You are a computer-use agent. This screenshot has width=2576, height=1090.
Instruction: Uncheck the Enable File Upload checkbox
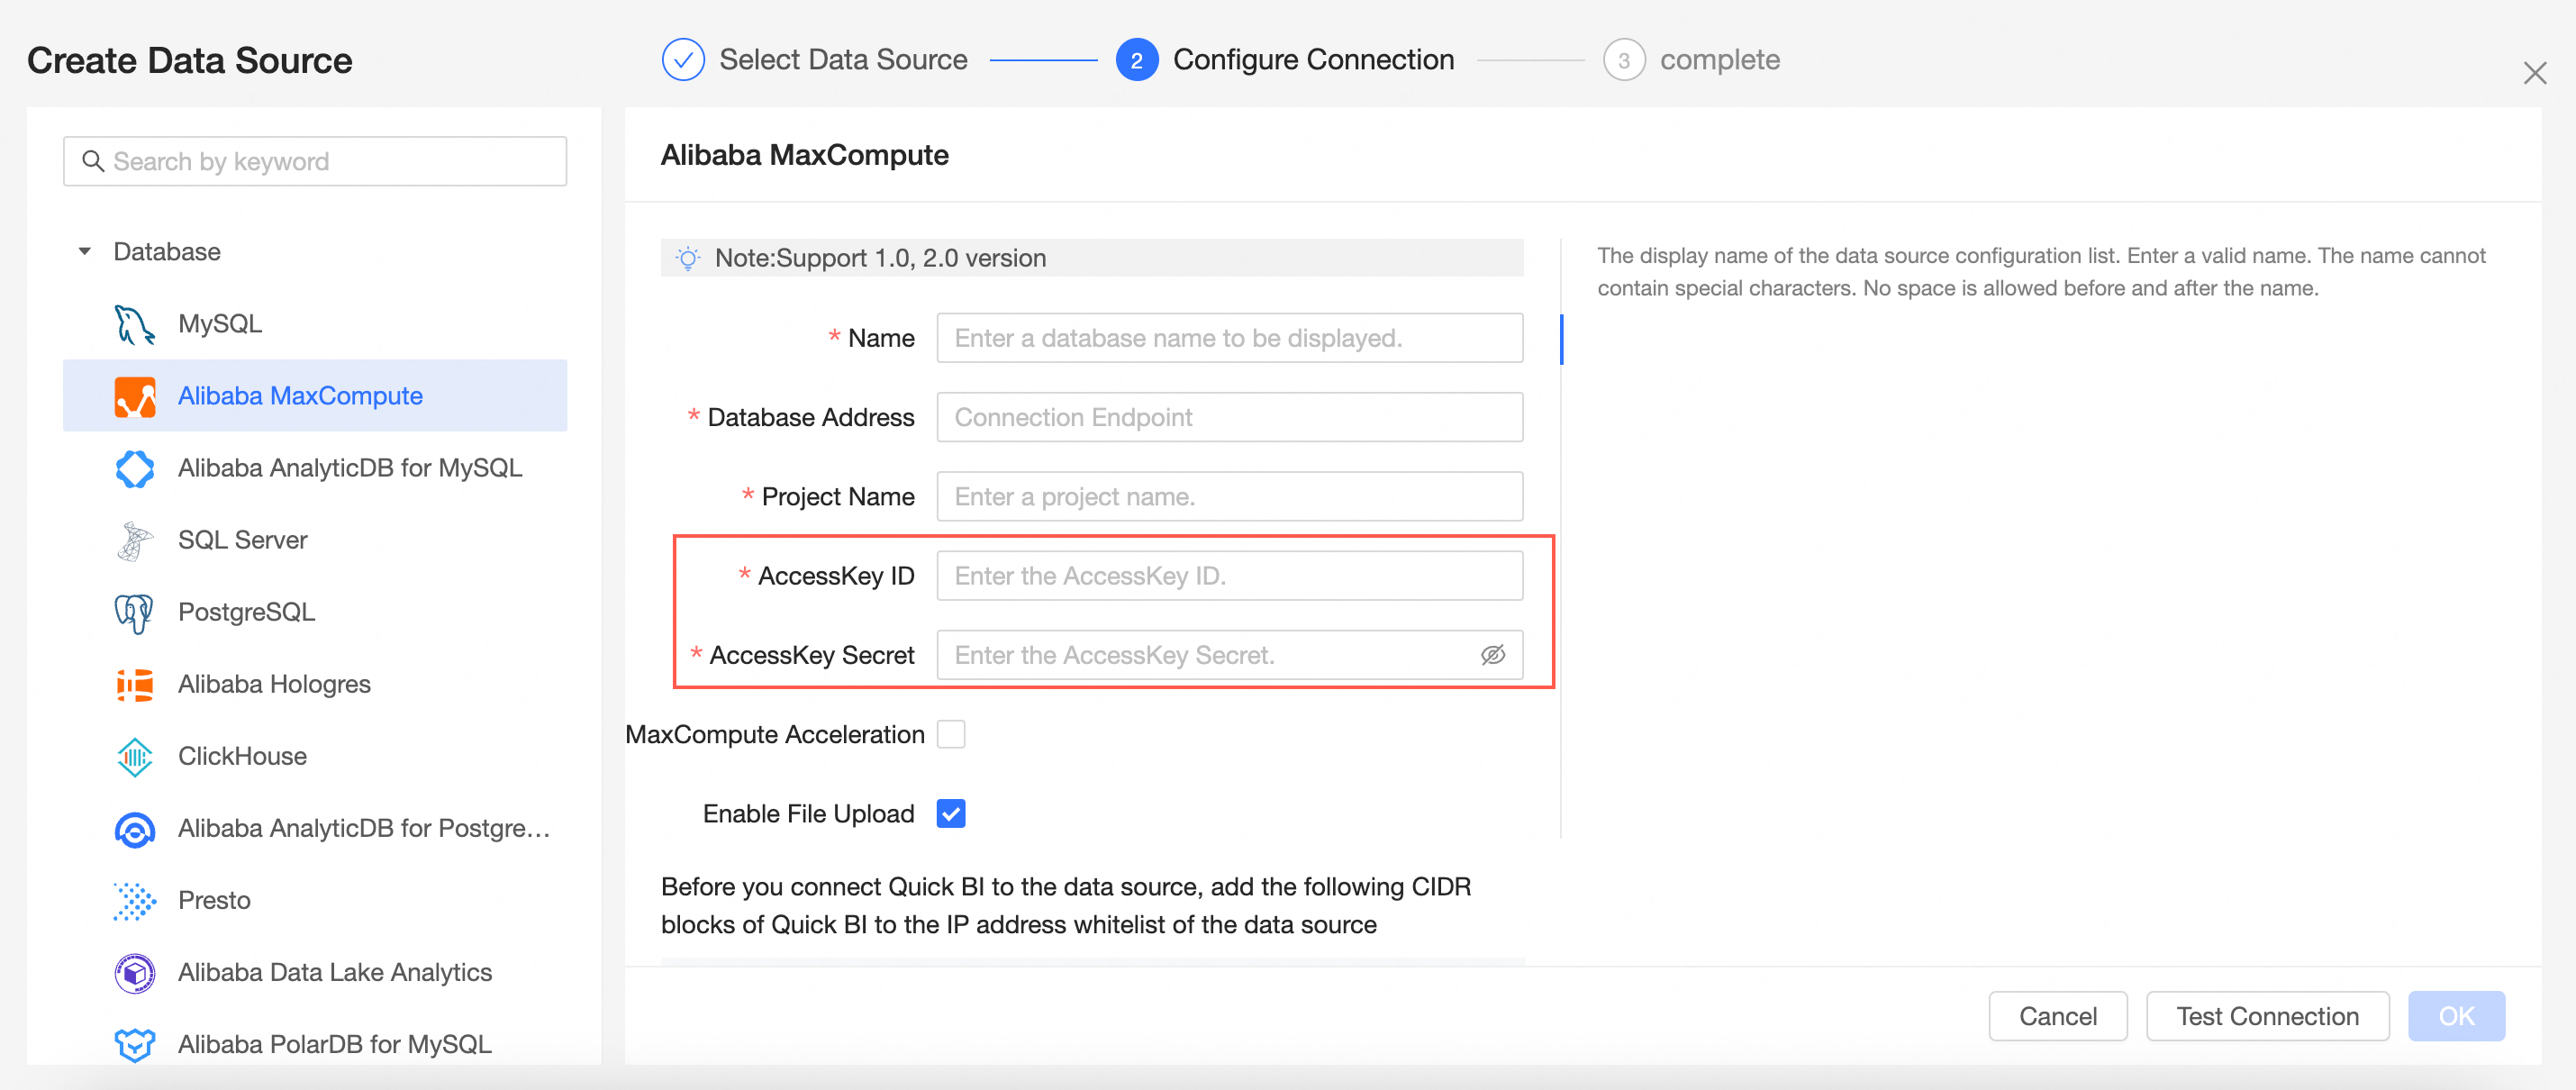[x=950, y=813]
